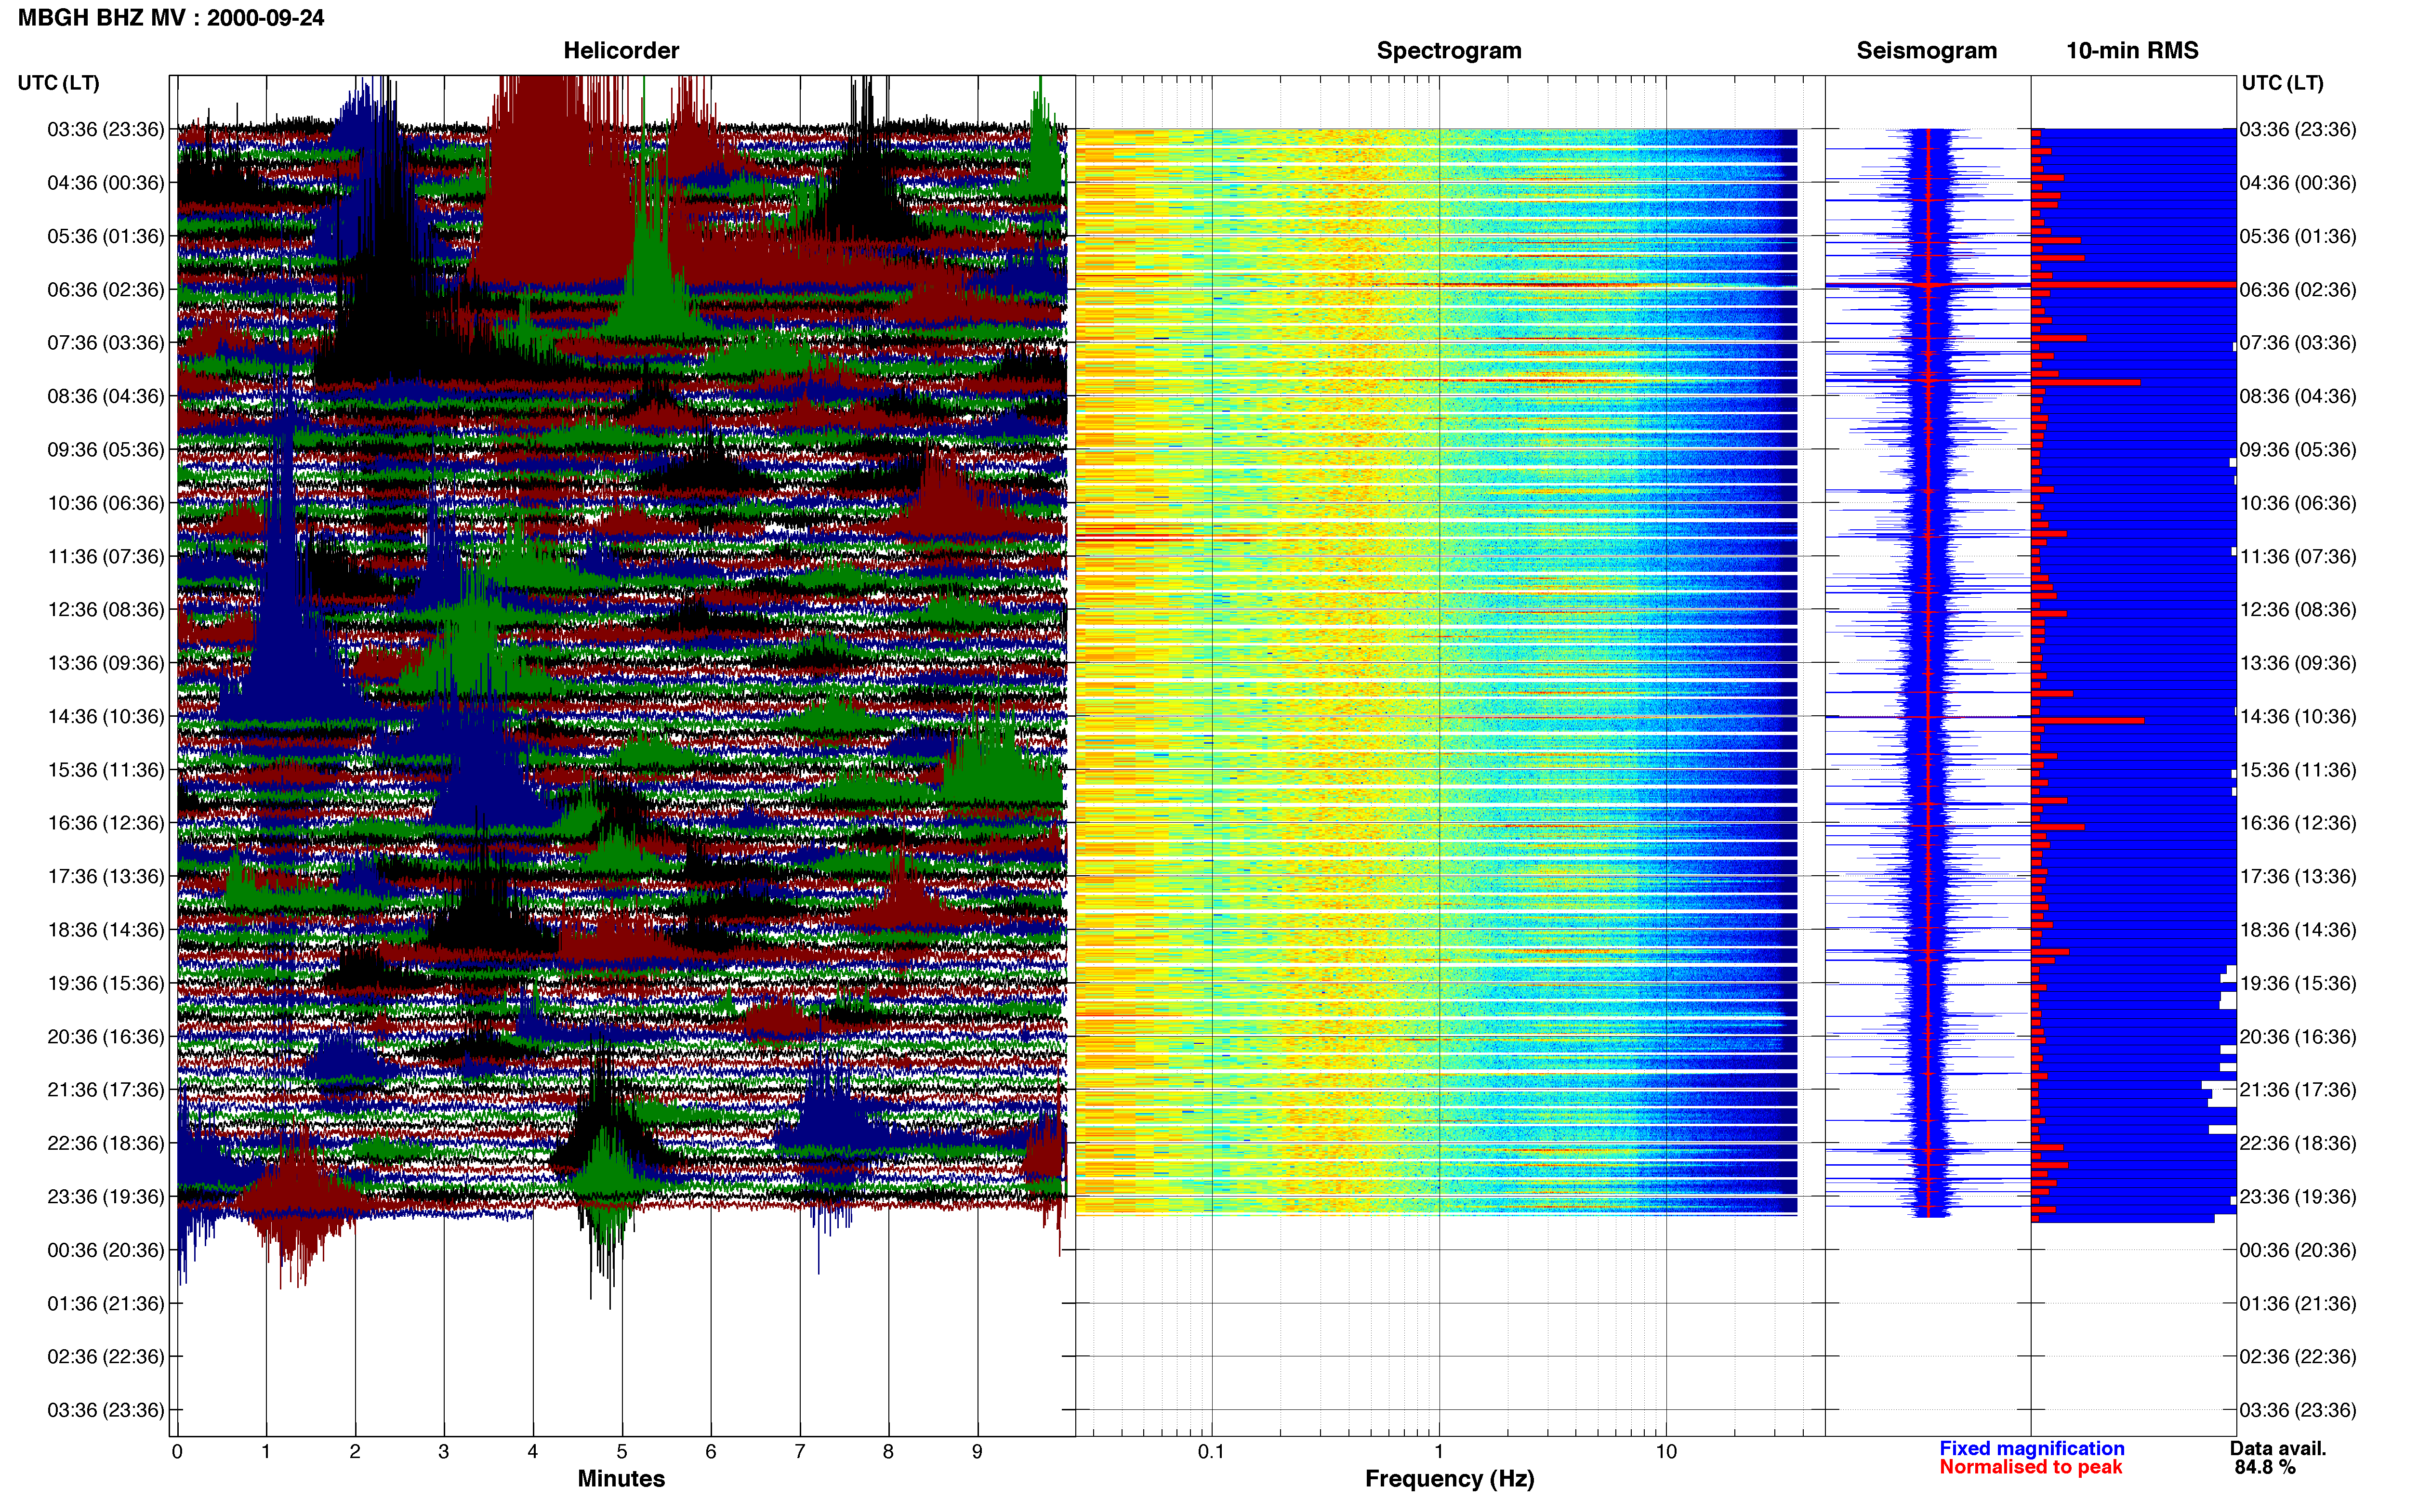Select minute tick "2" on Helicorder axis
Image resolution: width=2418 pixels, height=1512 pixels.
(x=355, y=1452)
